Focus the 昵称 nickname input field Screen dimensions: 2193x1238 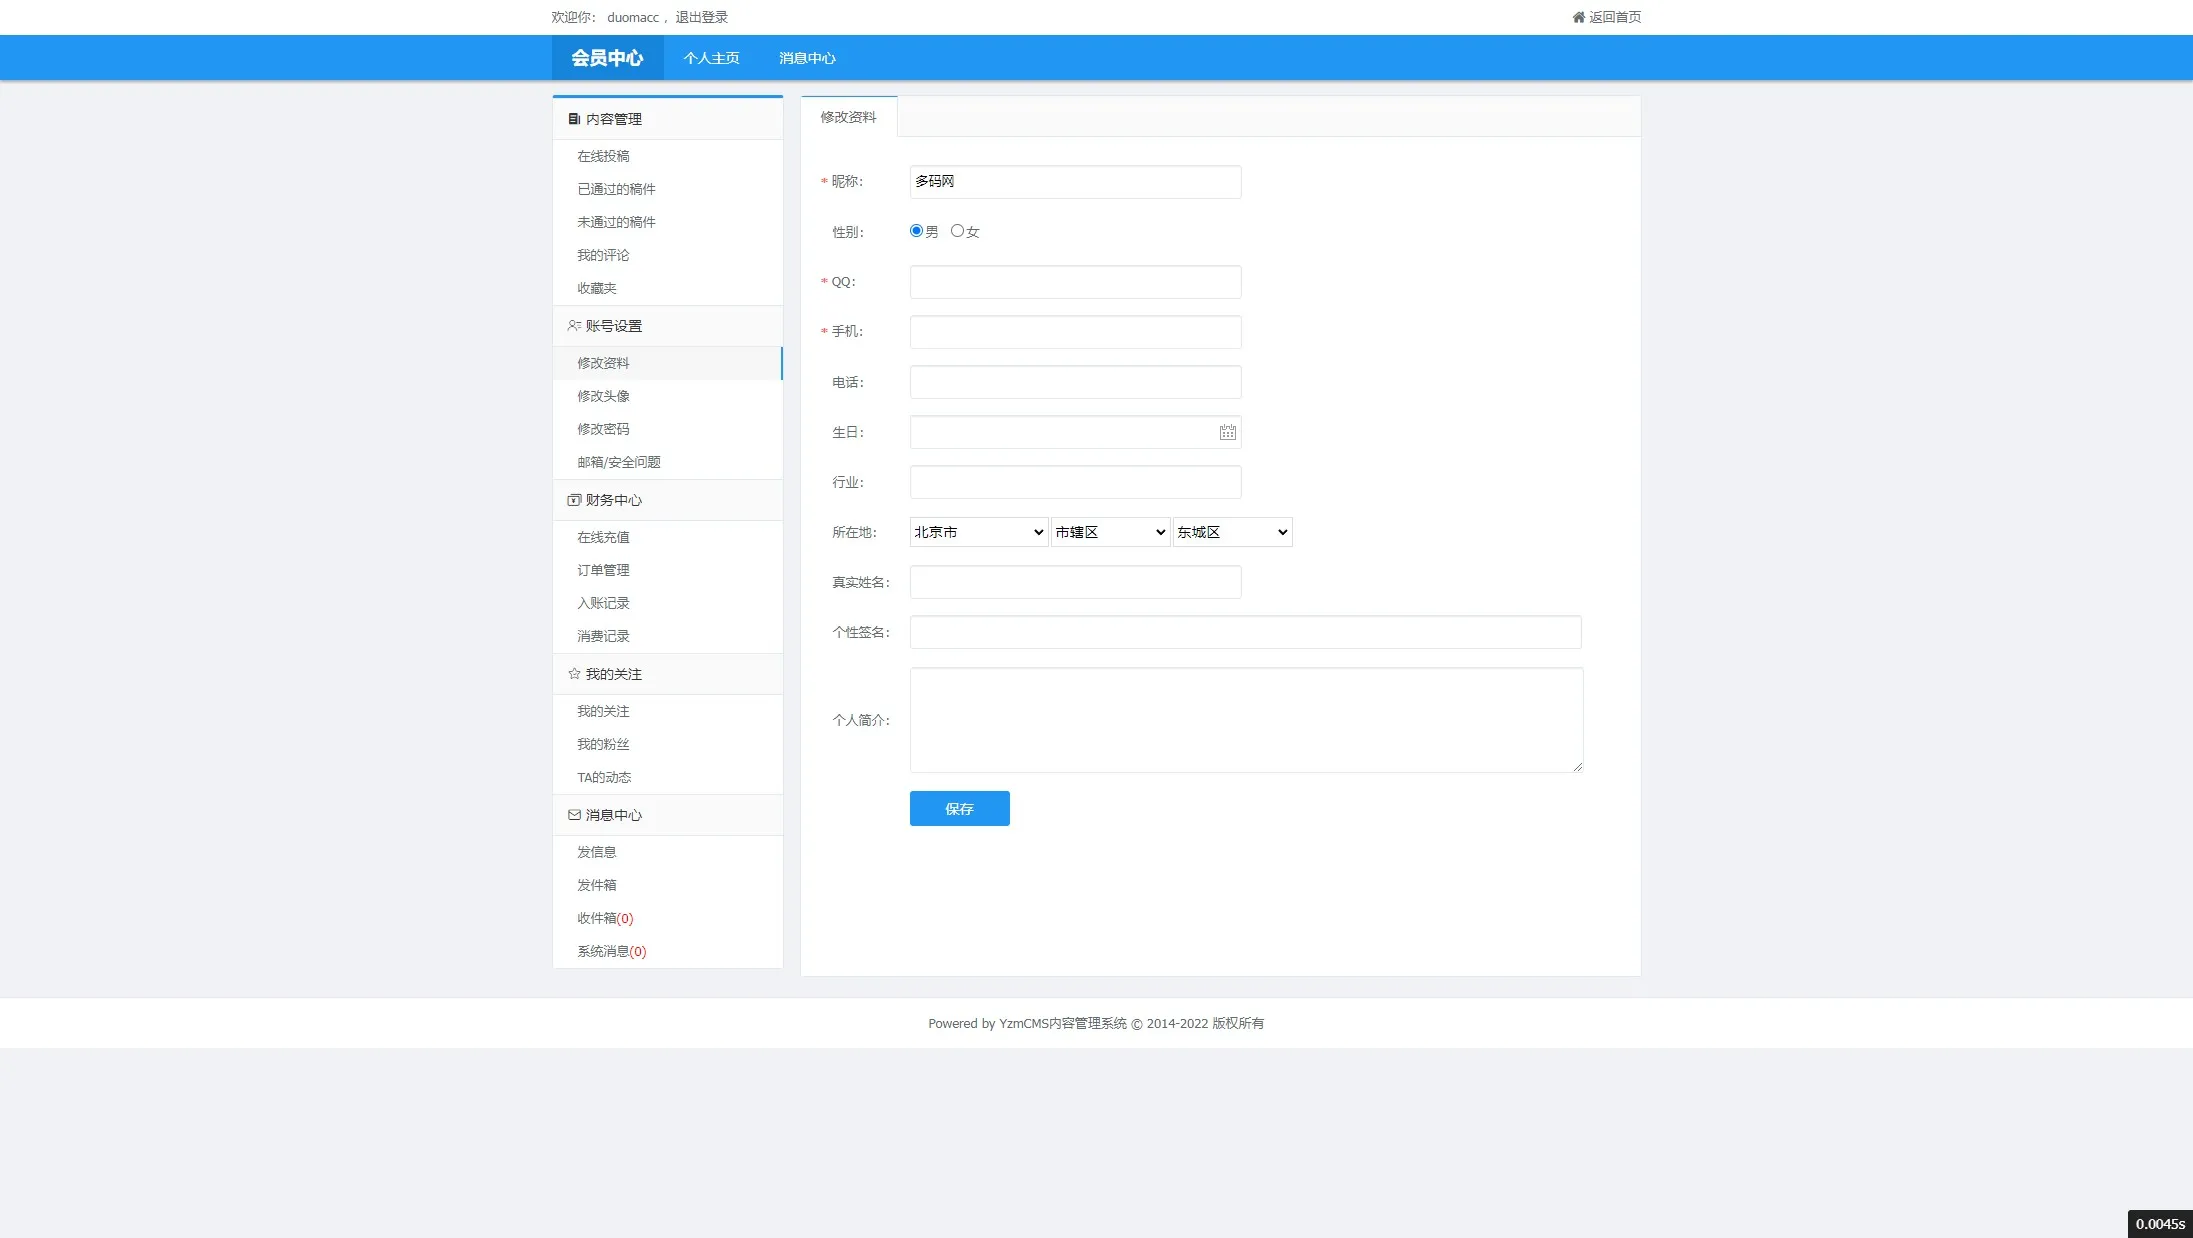click(1075, 182)
